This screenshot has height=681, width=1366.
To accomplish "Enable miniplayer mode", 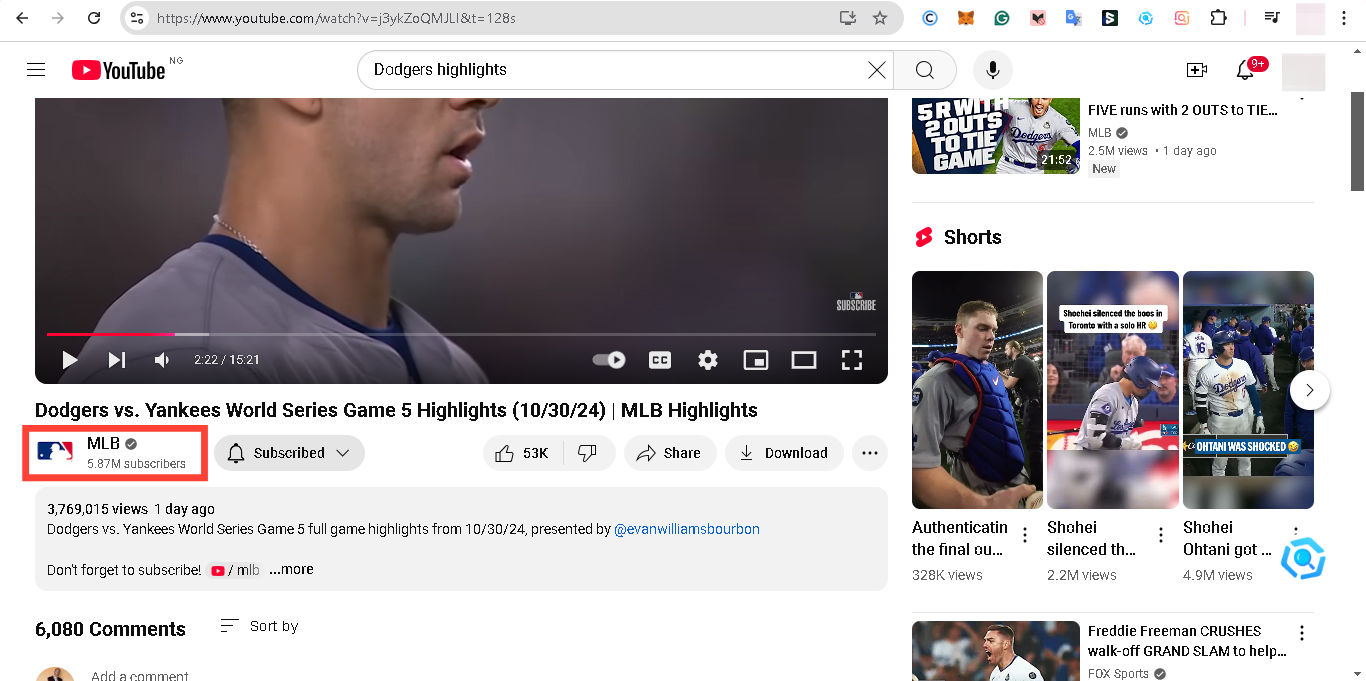I will (756, 360).
